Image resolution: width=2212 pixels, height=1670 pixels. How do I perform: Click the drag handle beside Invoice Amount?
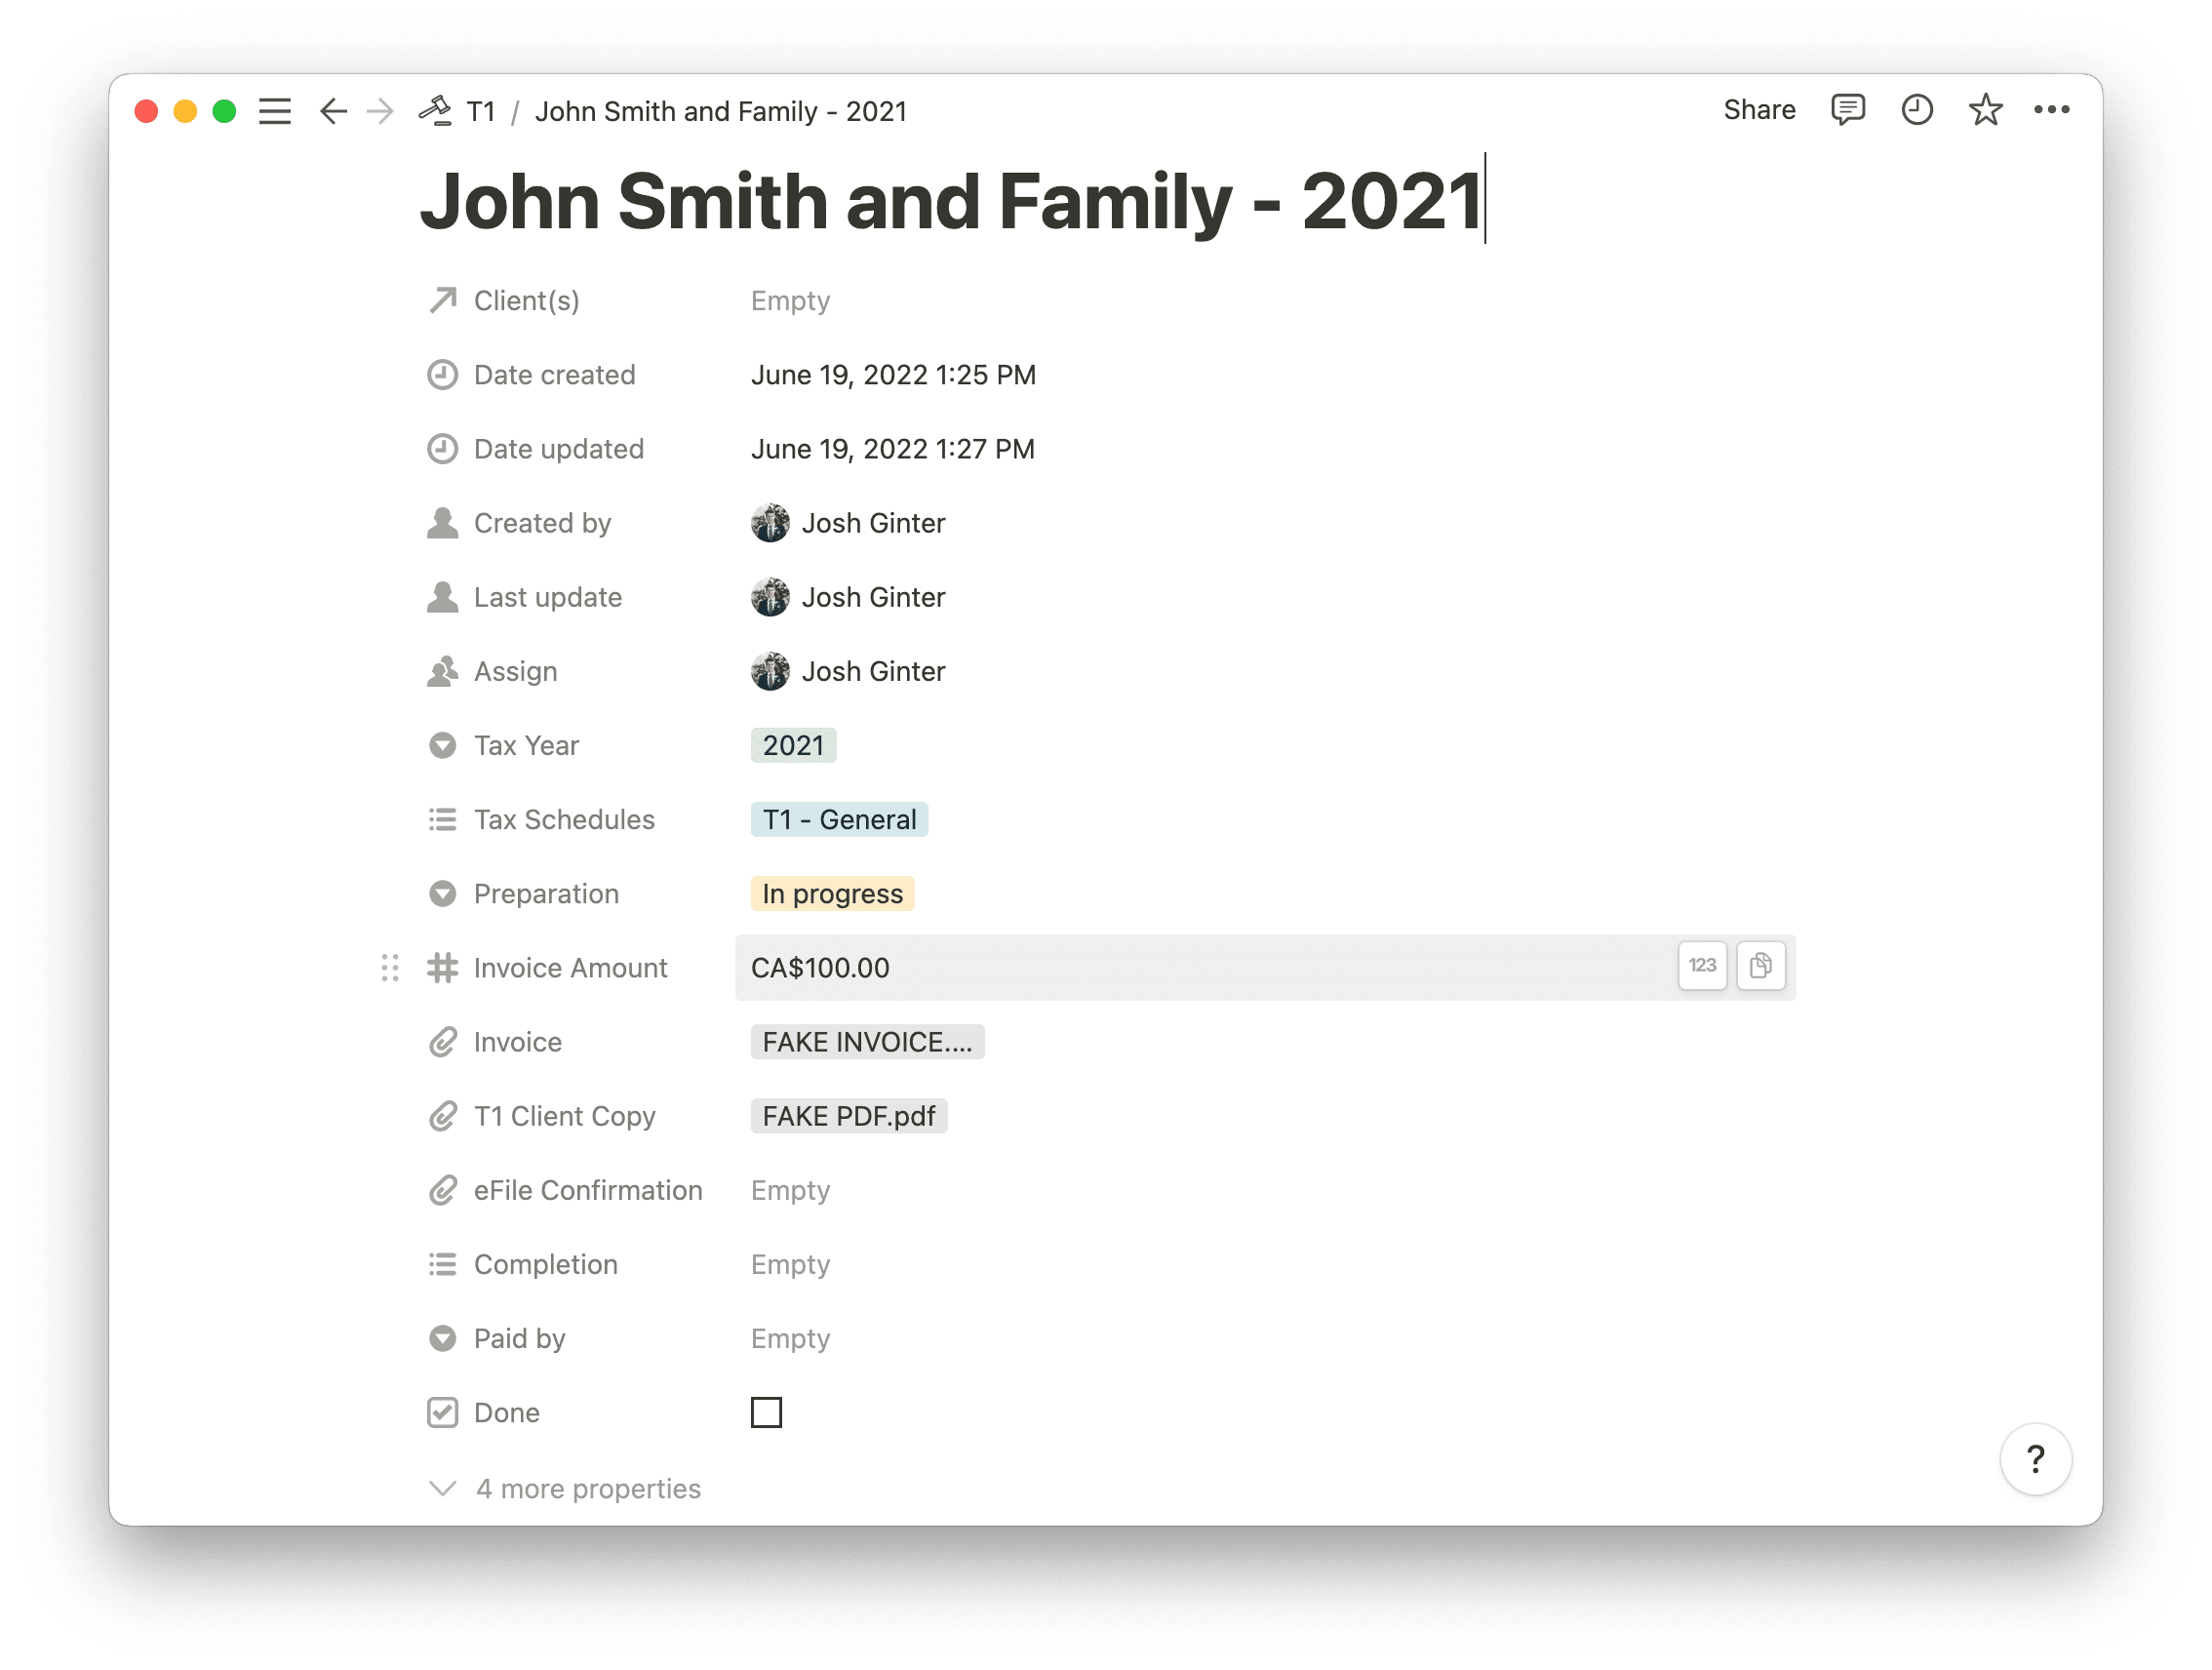pyautogui.click(x=390, y=967)
